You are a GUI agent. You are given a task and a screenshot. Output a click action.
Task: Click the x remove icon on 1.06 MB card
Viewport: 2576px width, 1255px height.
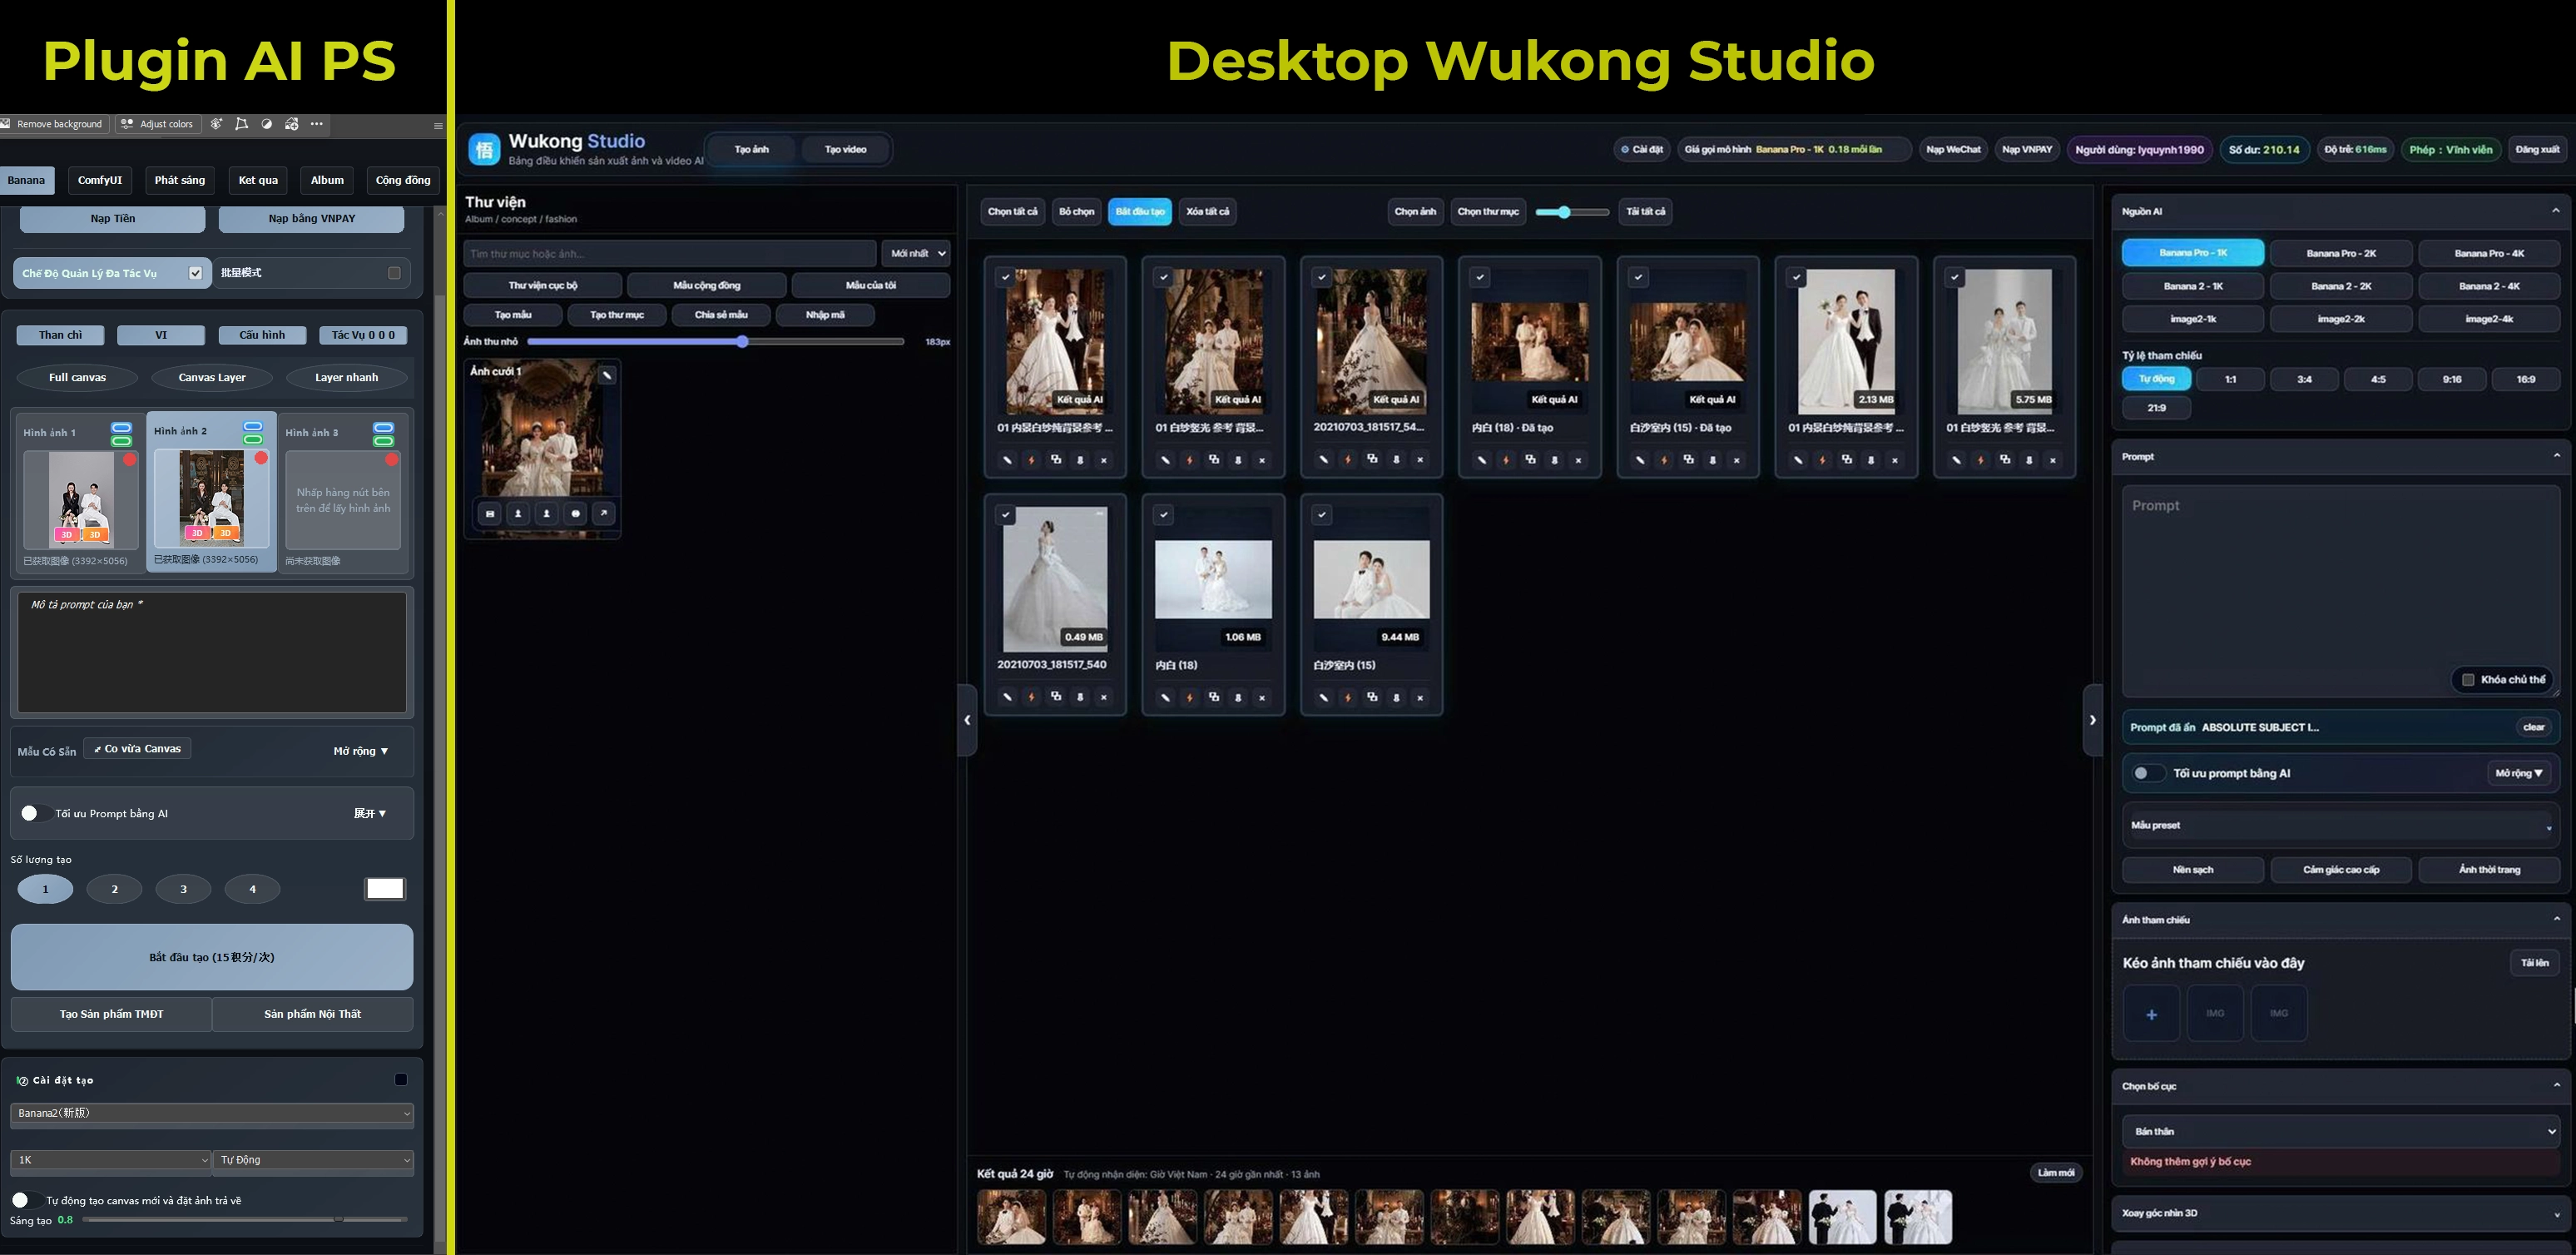(x=1262, y=697)
